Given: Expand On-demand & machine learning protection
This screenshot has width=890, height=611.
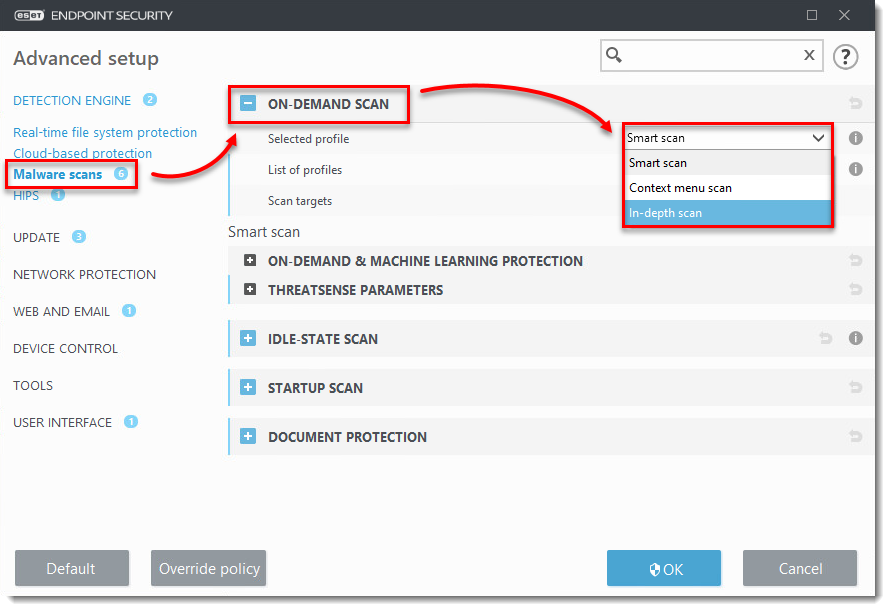Looking at the screenshot, I should [x=250, y=260].
